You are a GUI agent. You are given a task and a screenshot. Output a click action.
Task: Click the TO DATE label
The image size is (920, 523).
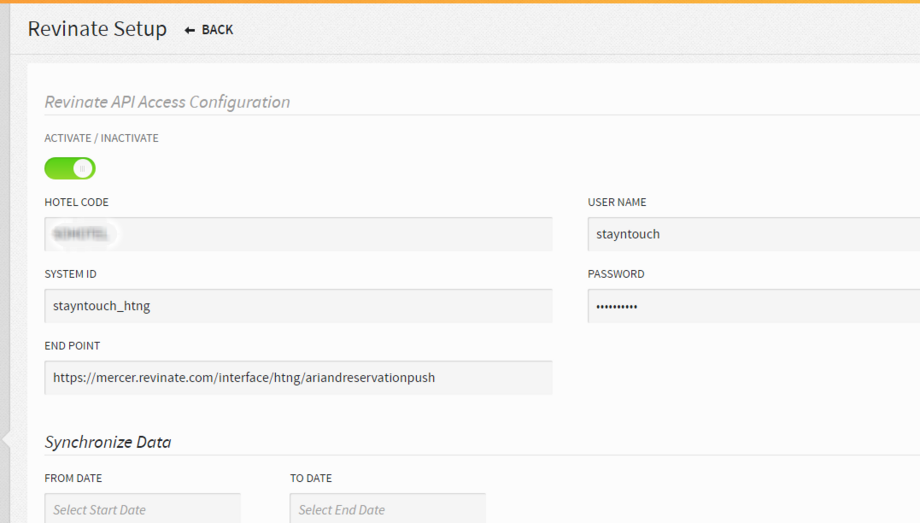click(x=311, y=478)
